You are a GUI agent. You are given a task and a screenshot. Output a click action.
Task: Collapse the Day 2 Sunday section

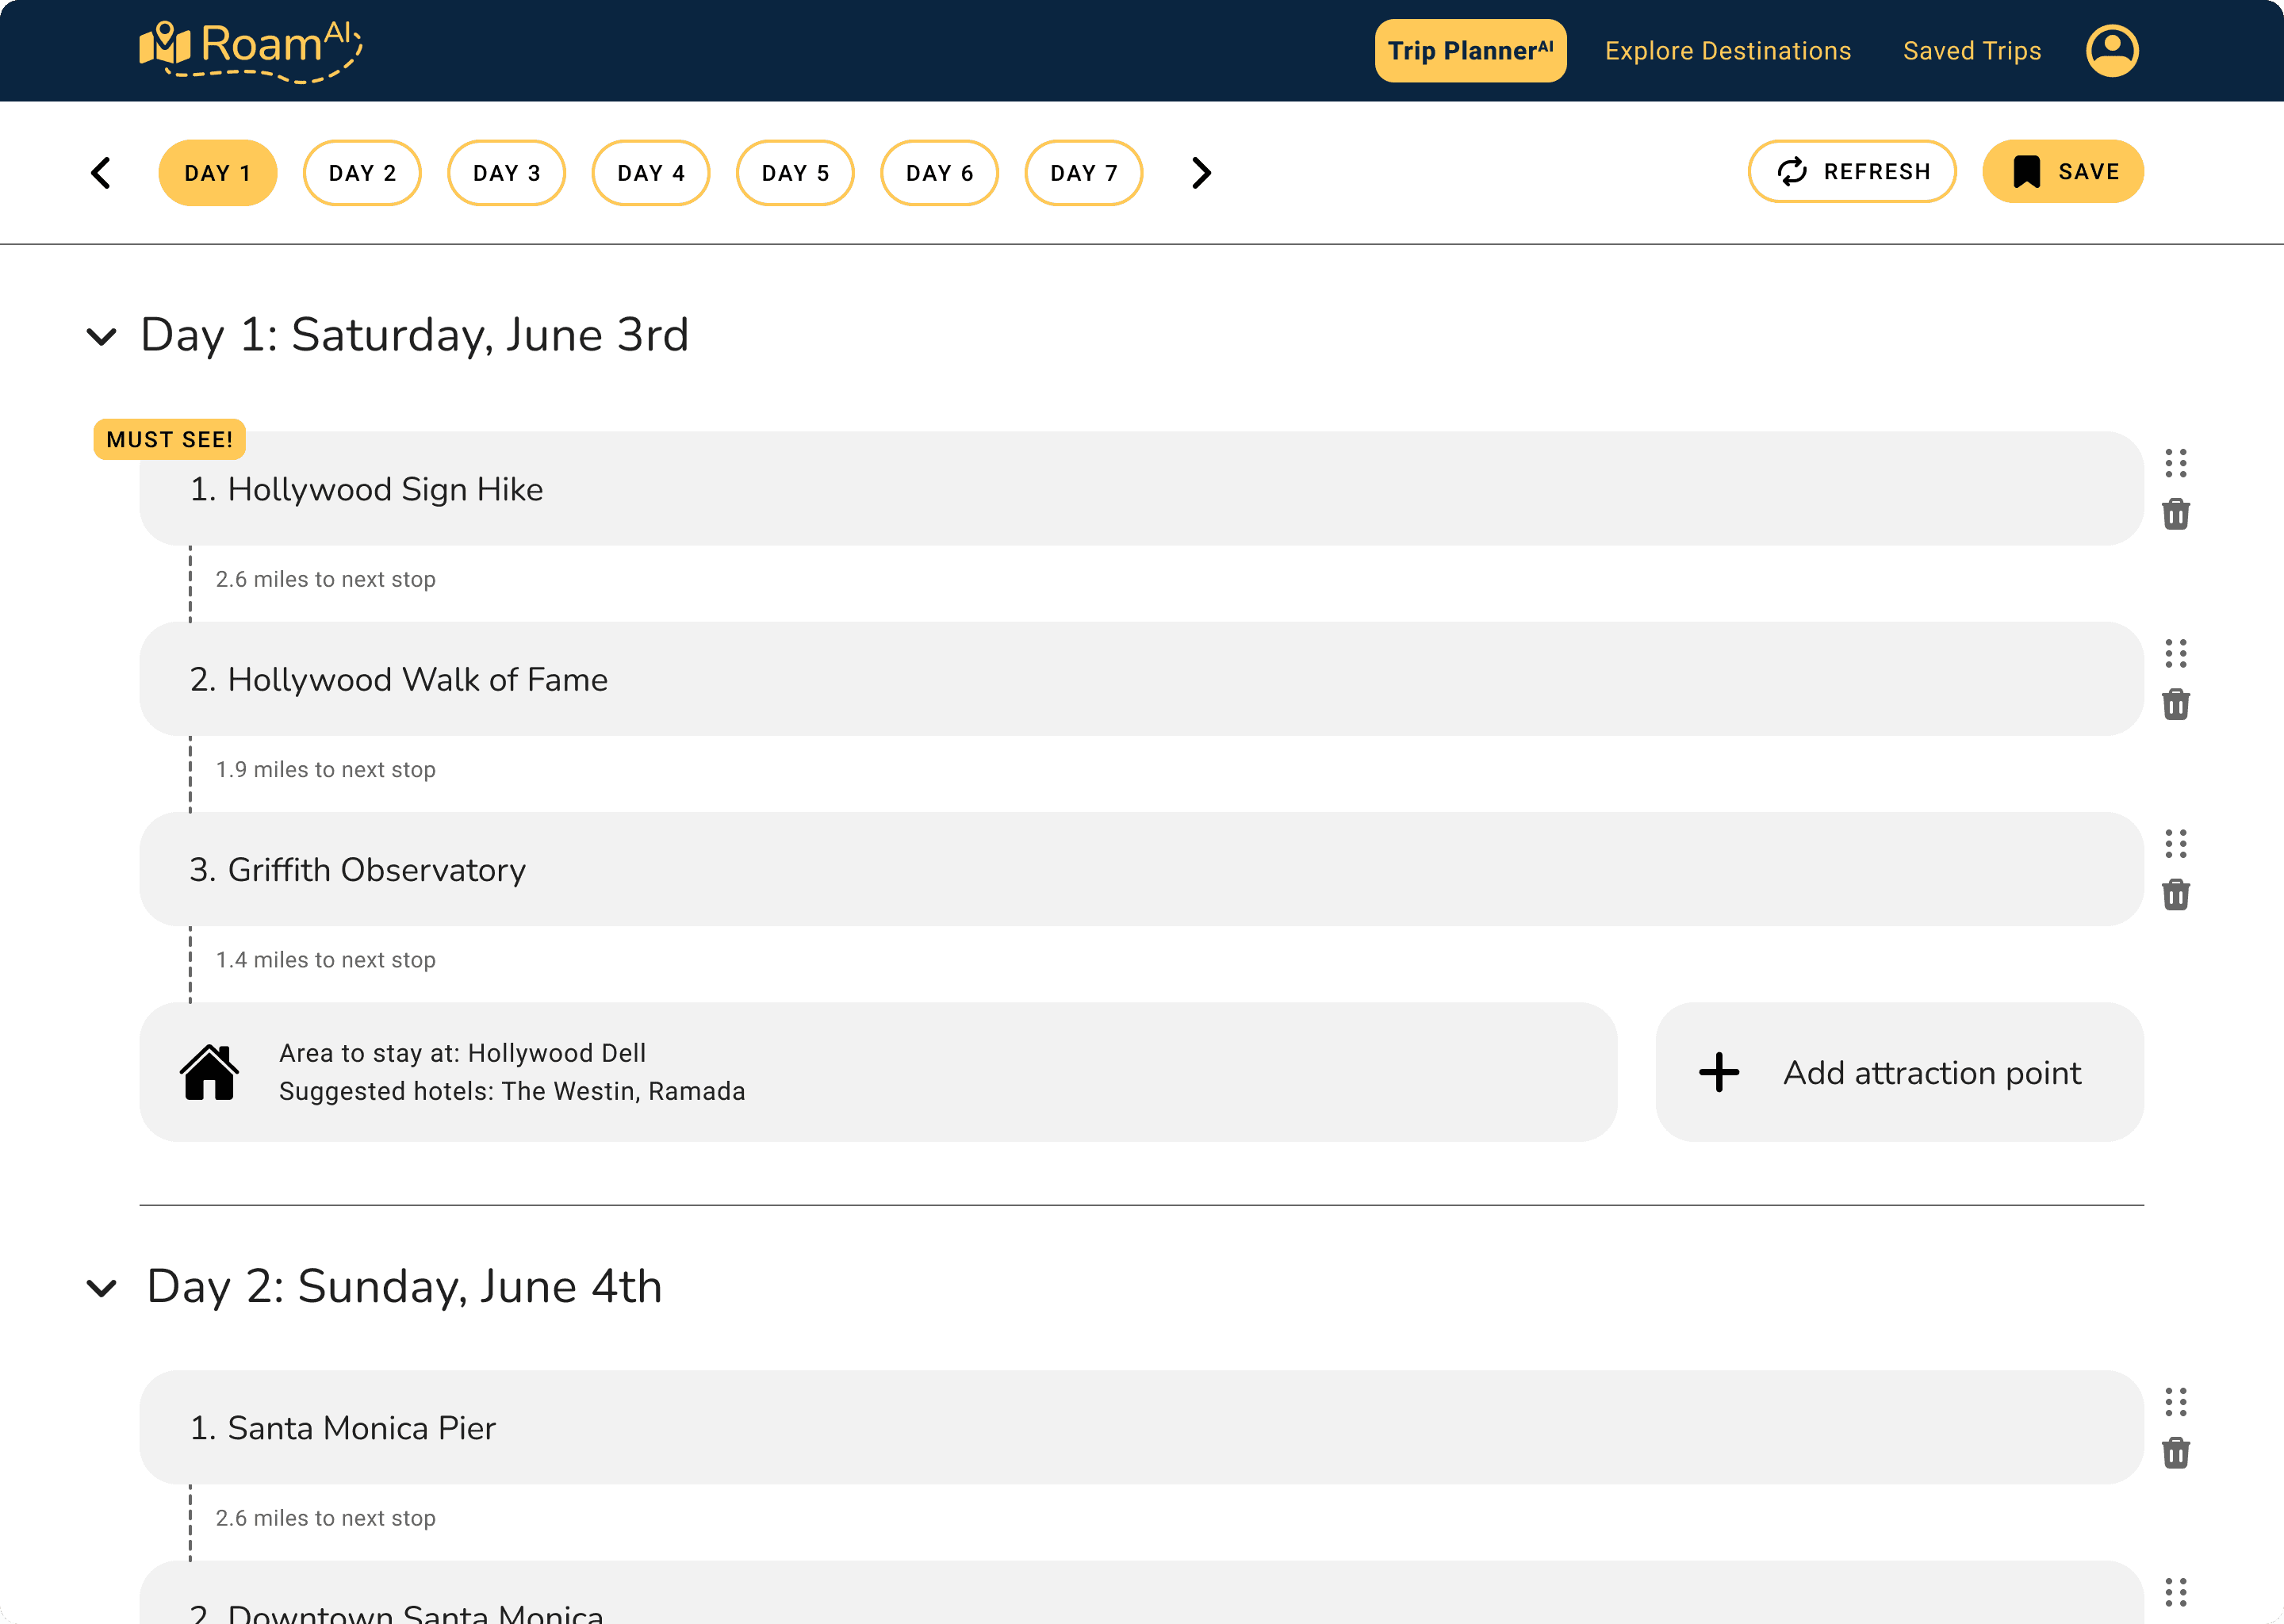102,1288
